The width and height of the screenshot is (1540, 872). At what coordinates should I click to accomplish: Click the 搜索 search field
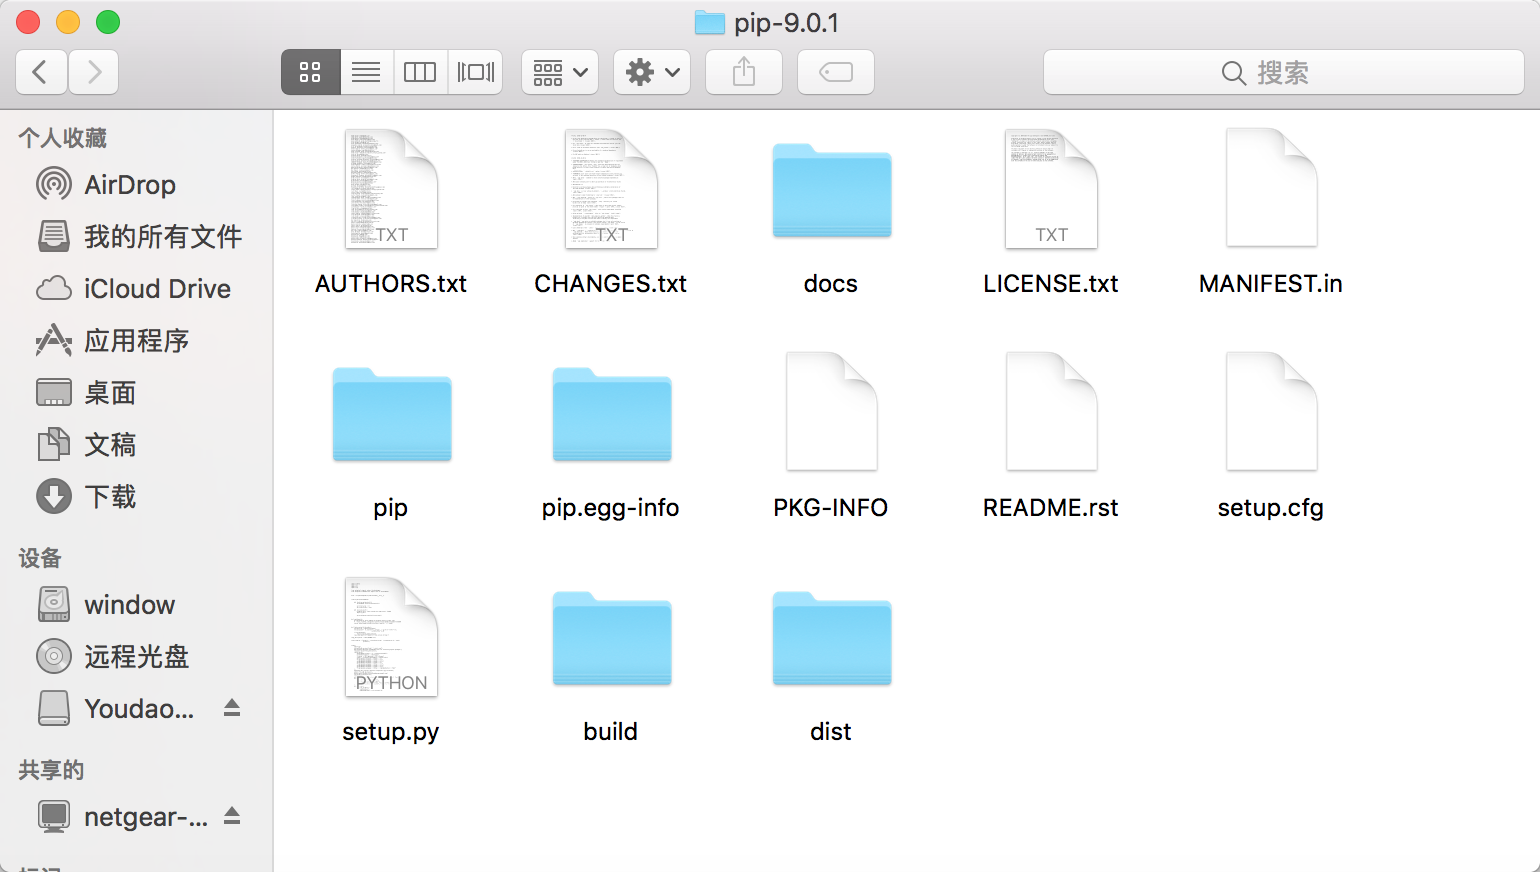(1283, 72)
